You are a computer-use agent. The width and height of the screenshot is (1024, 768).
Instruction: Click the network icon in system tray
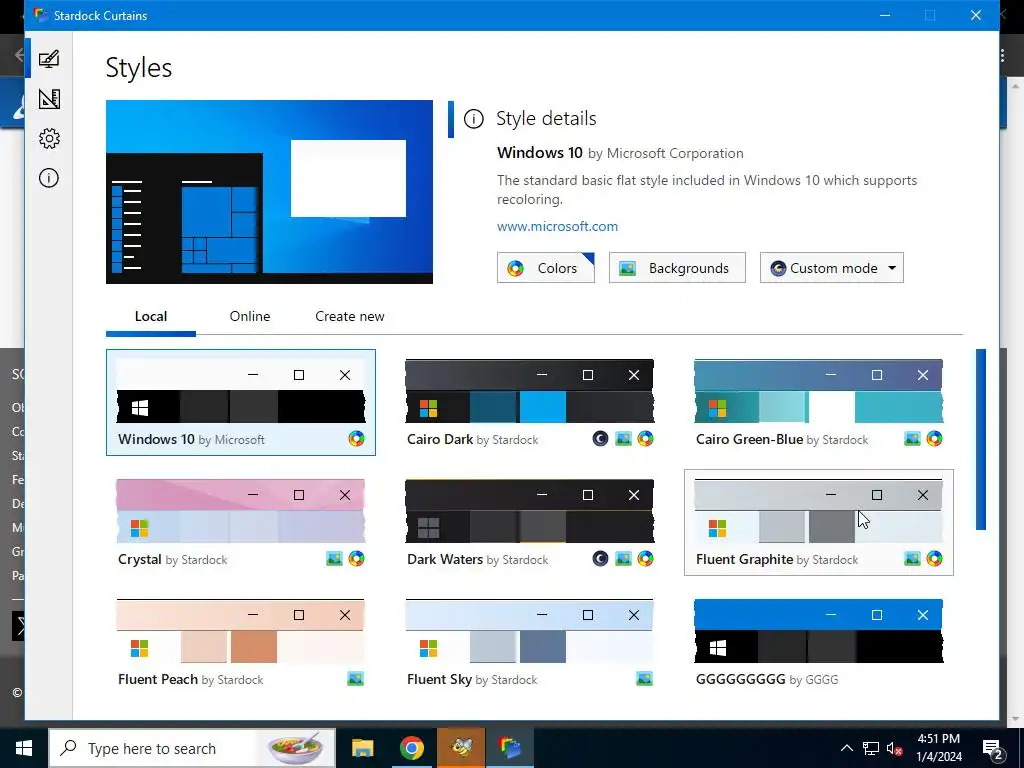pos(871,748)
